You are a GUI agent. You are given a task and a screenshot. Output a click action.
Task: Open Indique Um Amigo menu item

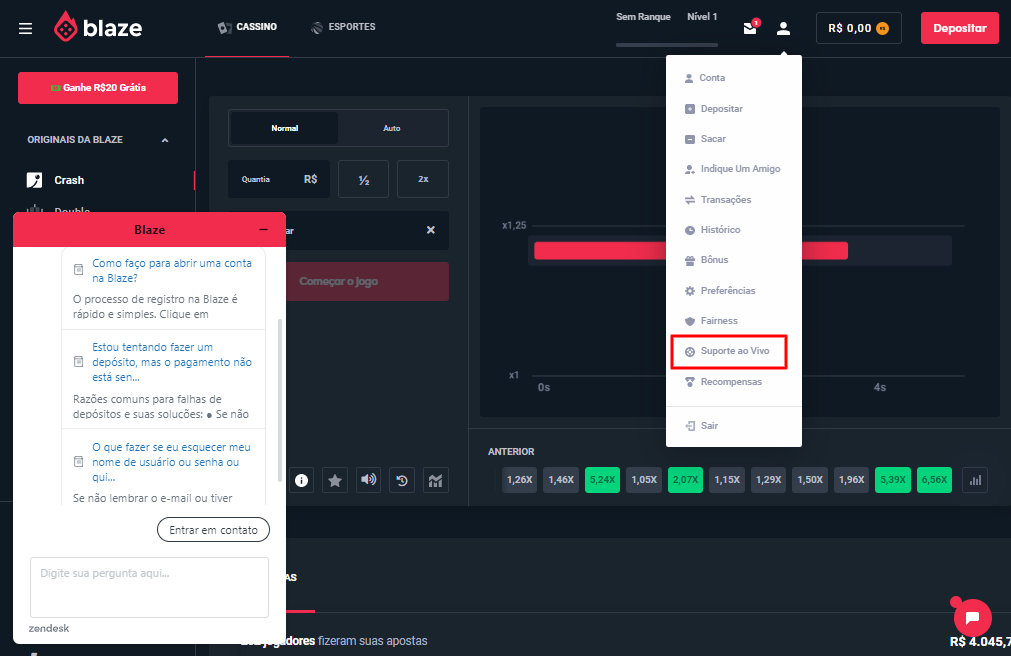point(734,169)
